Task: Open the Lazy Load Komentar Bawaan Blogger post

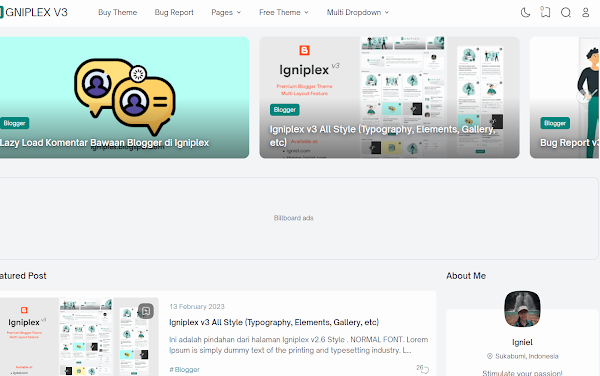Action: pos(104,143)
